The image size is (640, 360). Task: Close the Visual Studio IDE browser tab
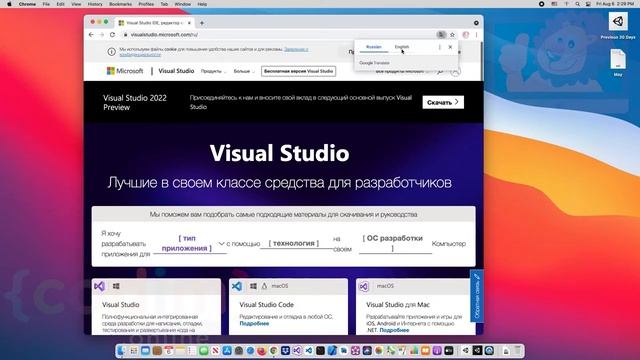tap(189, 23)
